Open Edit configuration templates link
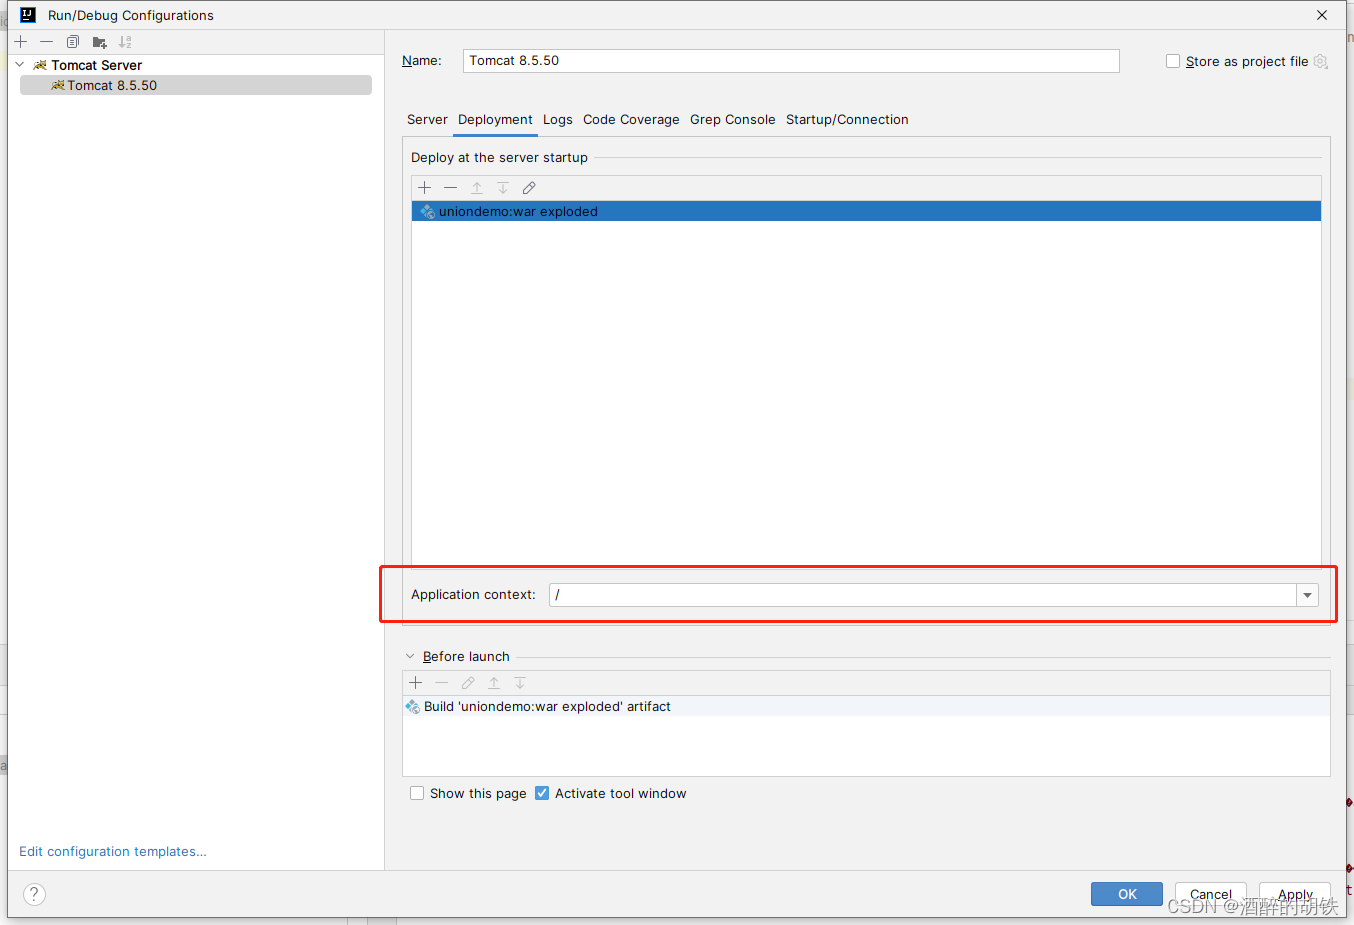The height and width of the screenshot is (925, 1354). pos(113,852)
